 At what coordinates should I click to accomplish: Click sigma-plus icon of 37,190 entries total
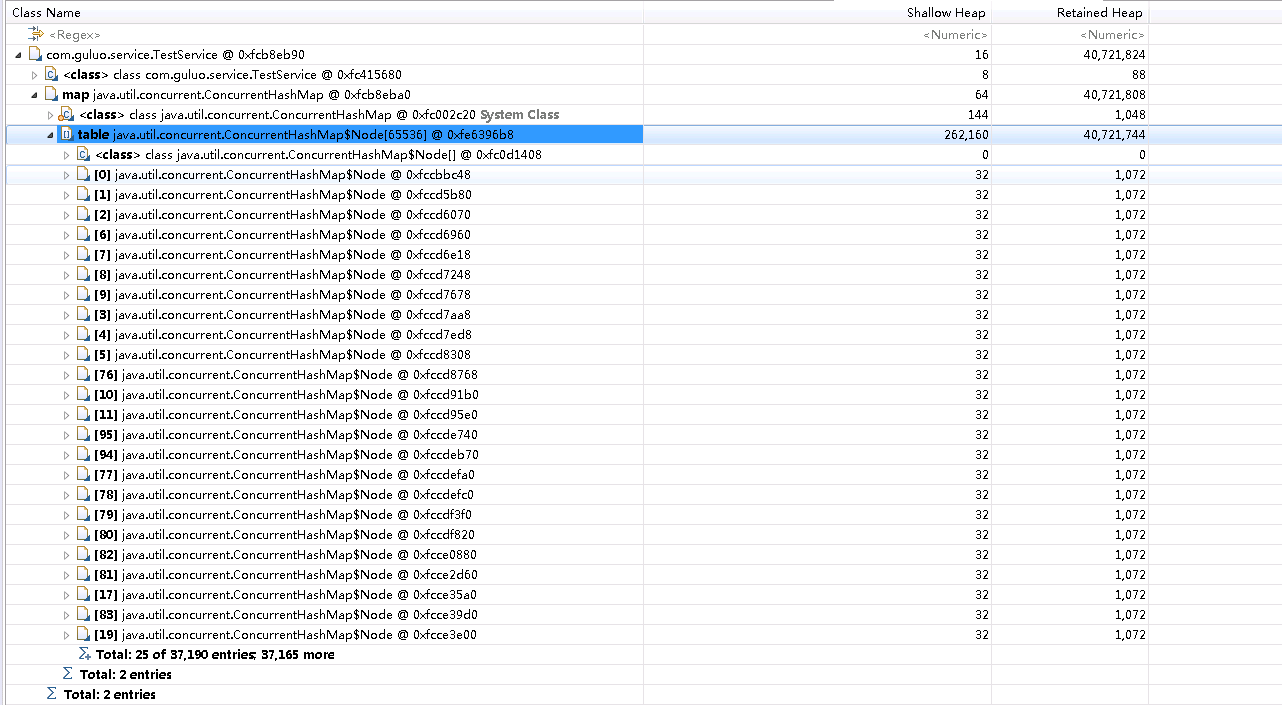tap(84, 655)
